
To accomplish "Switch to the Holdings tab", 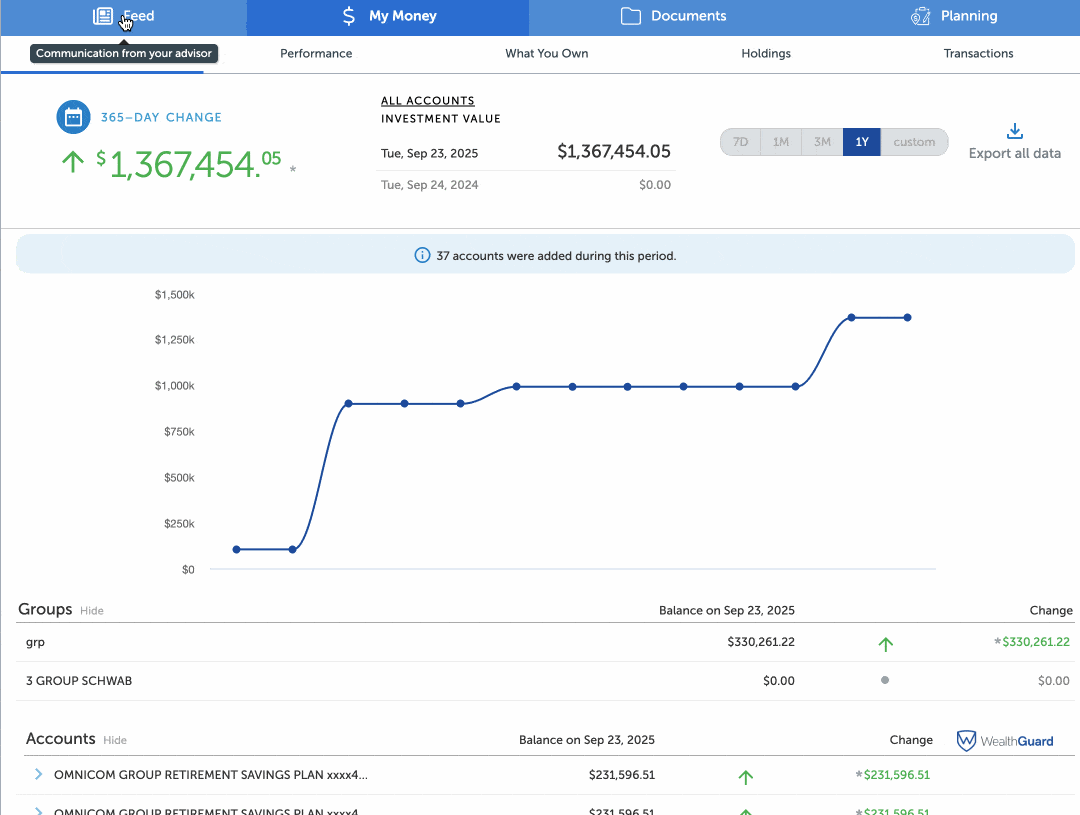I will (766, 54).
